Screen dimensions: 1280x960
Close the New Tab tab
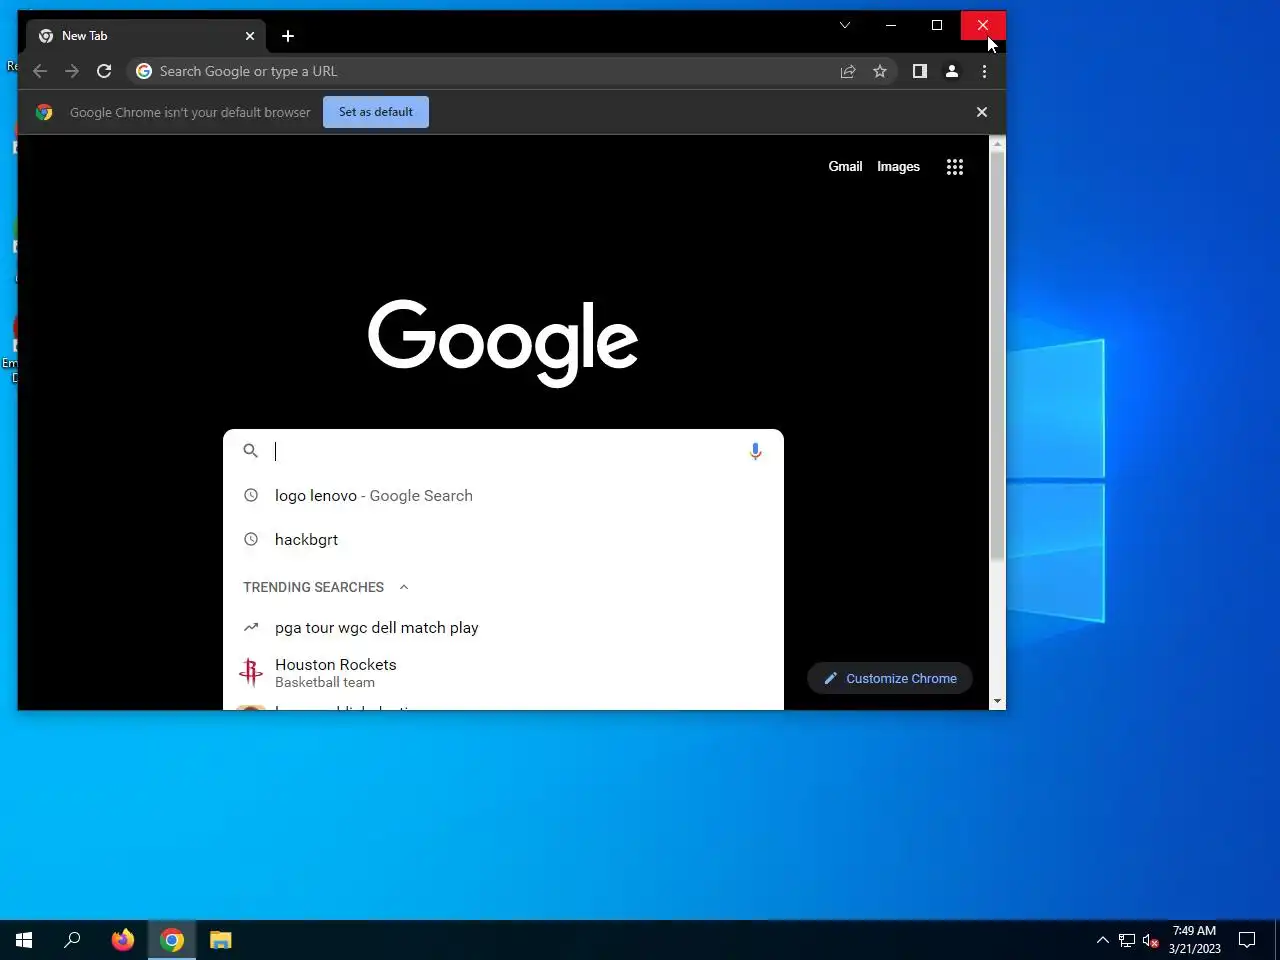(x=250, y=36)
